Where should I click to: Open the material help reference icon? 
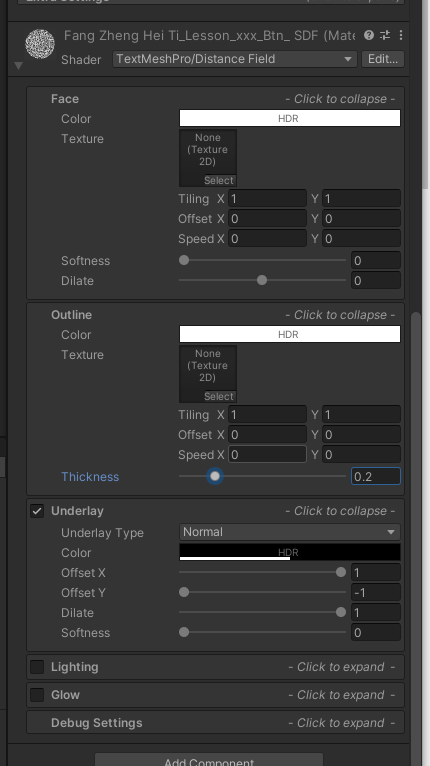click(369, 35)
